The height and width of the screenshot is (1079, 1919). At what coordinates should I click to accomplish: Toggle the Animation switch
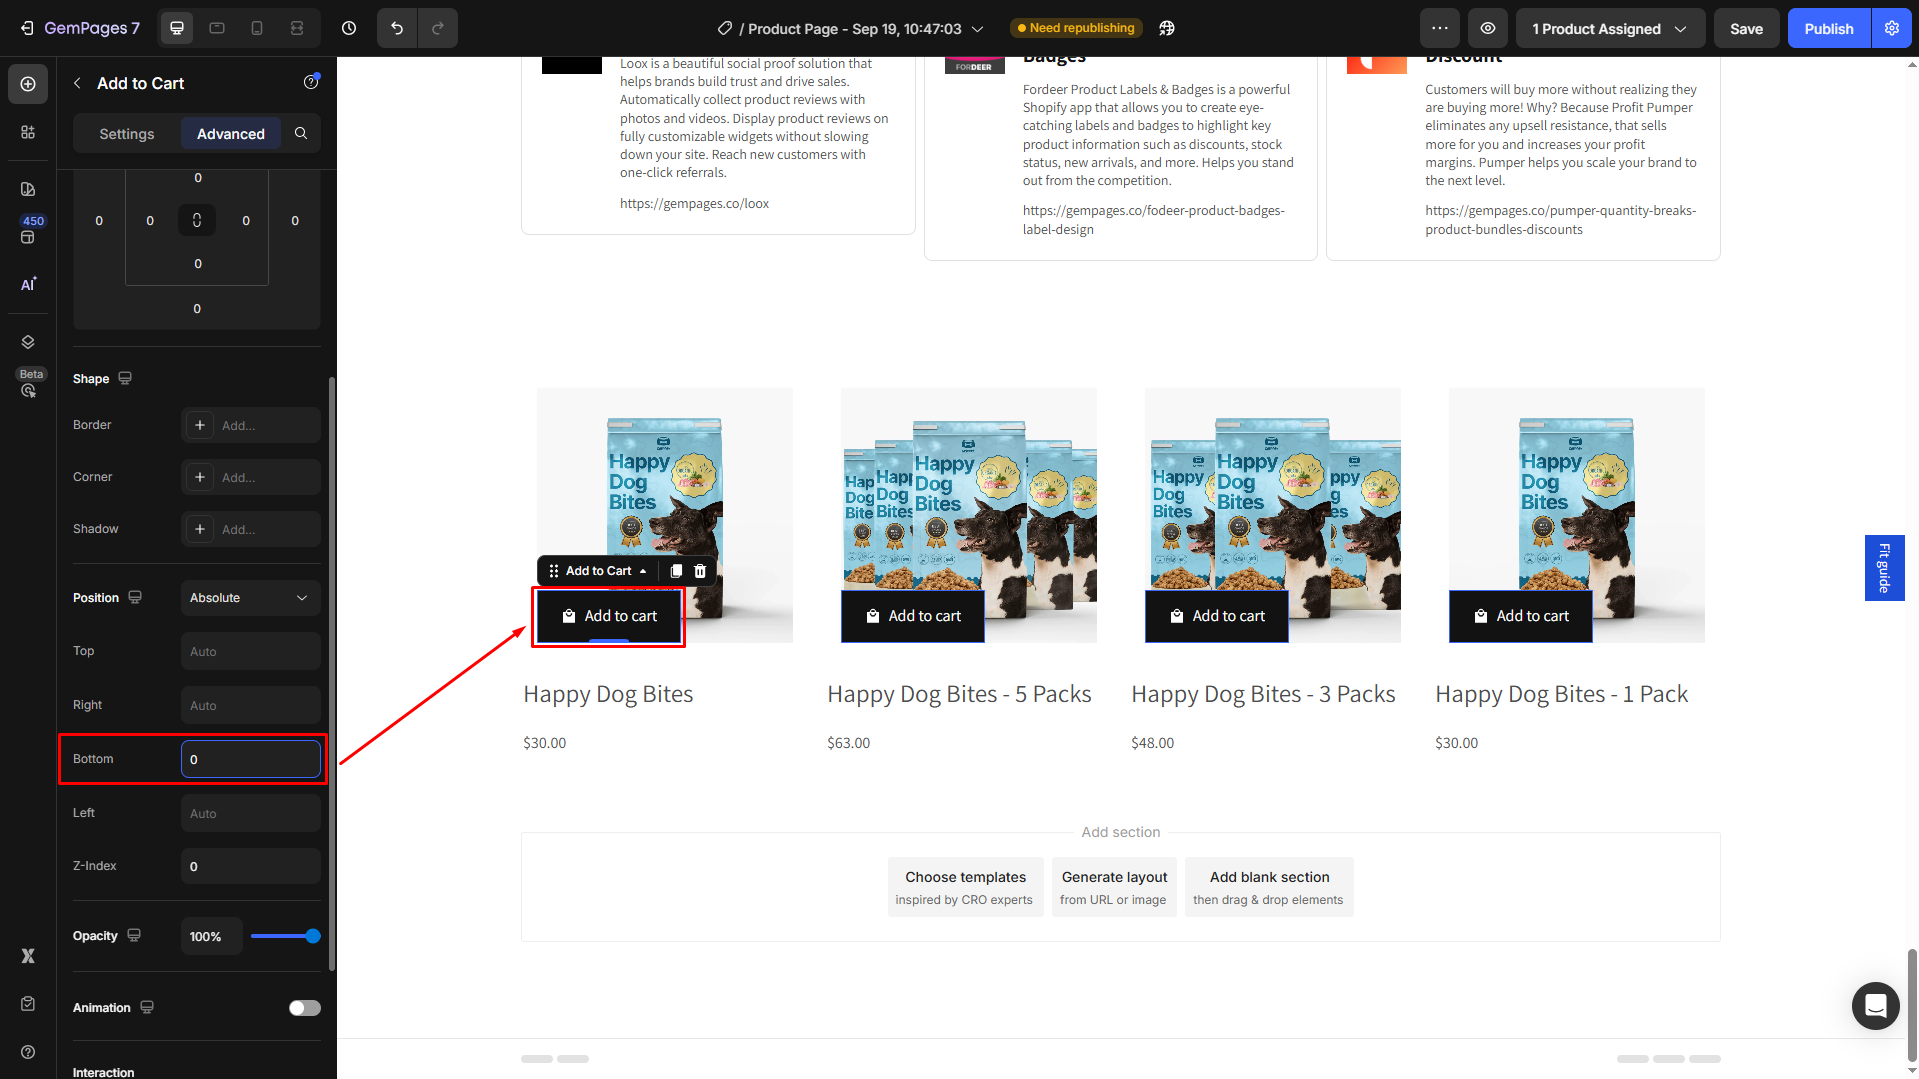click(305, 1008)
